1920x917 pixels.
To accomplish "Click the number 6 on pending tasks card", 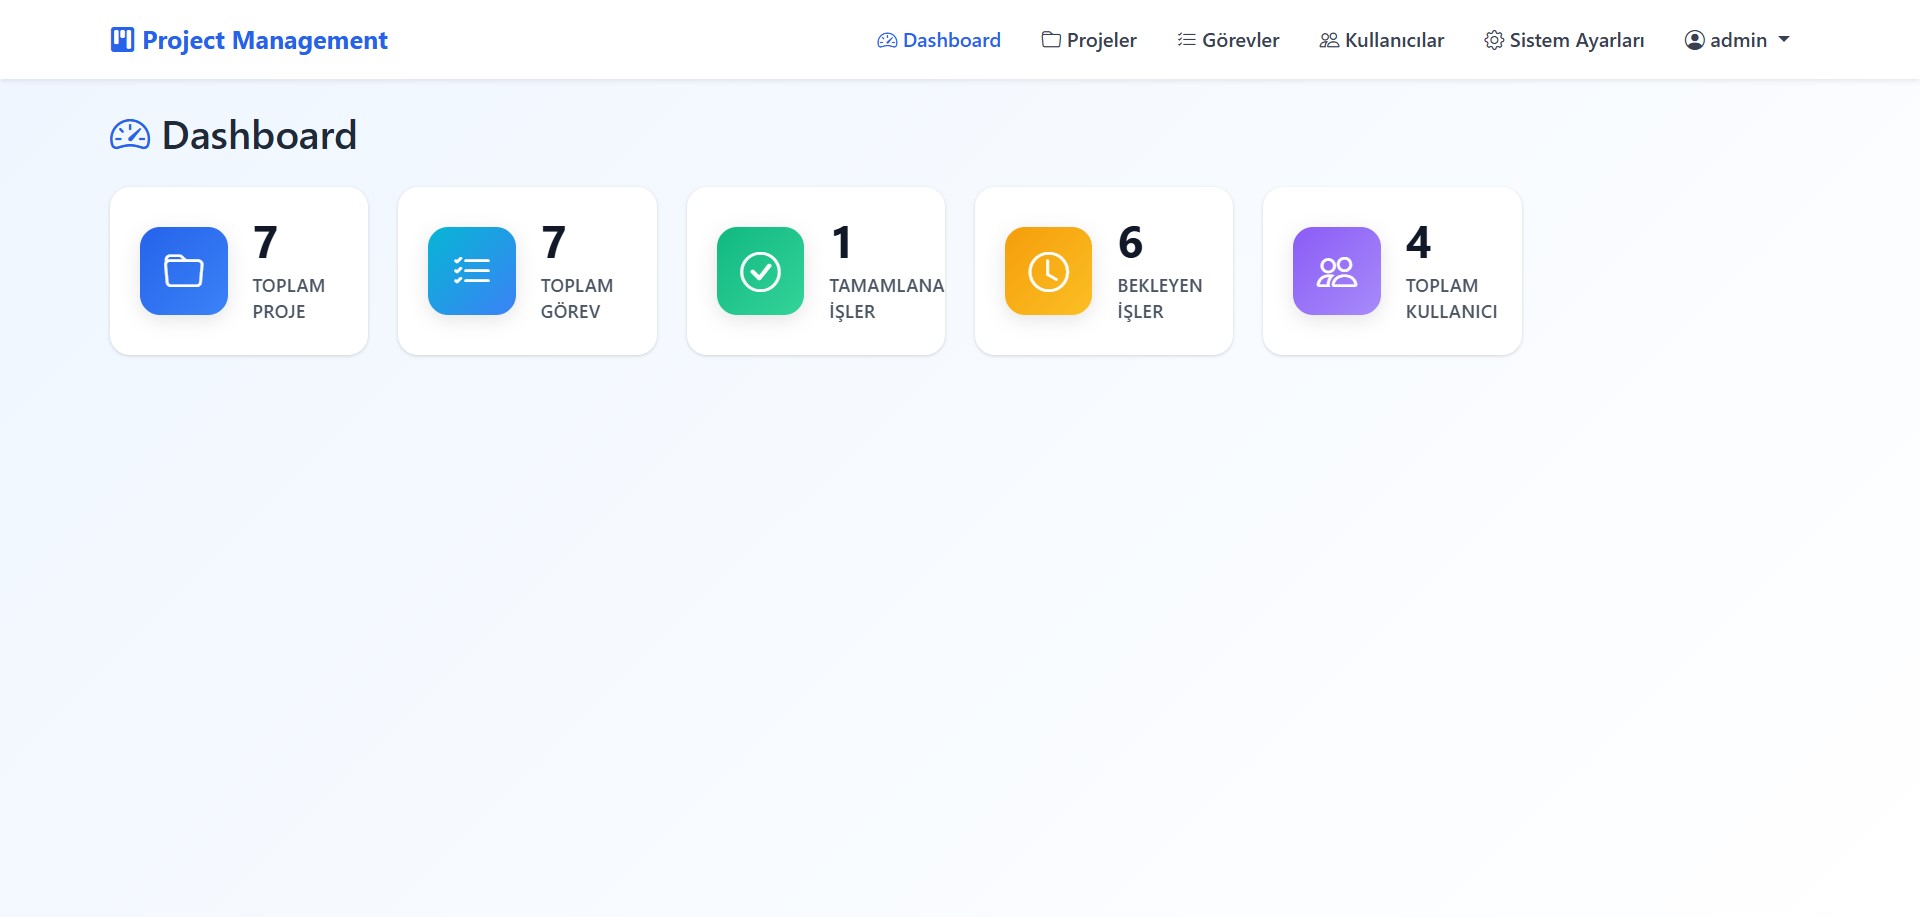I will coord(1130,242).
